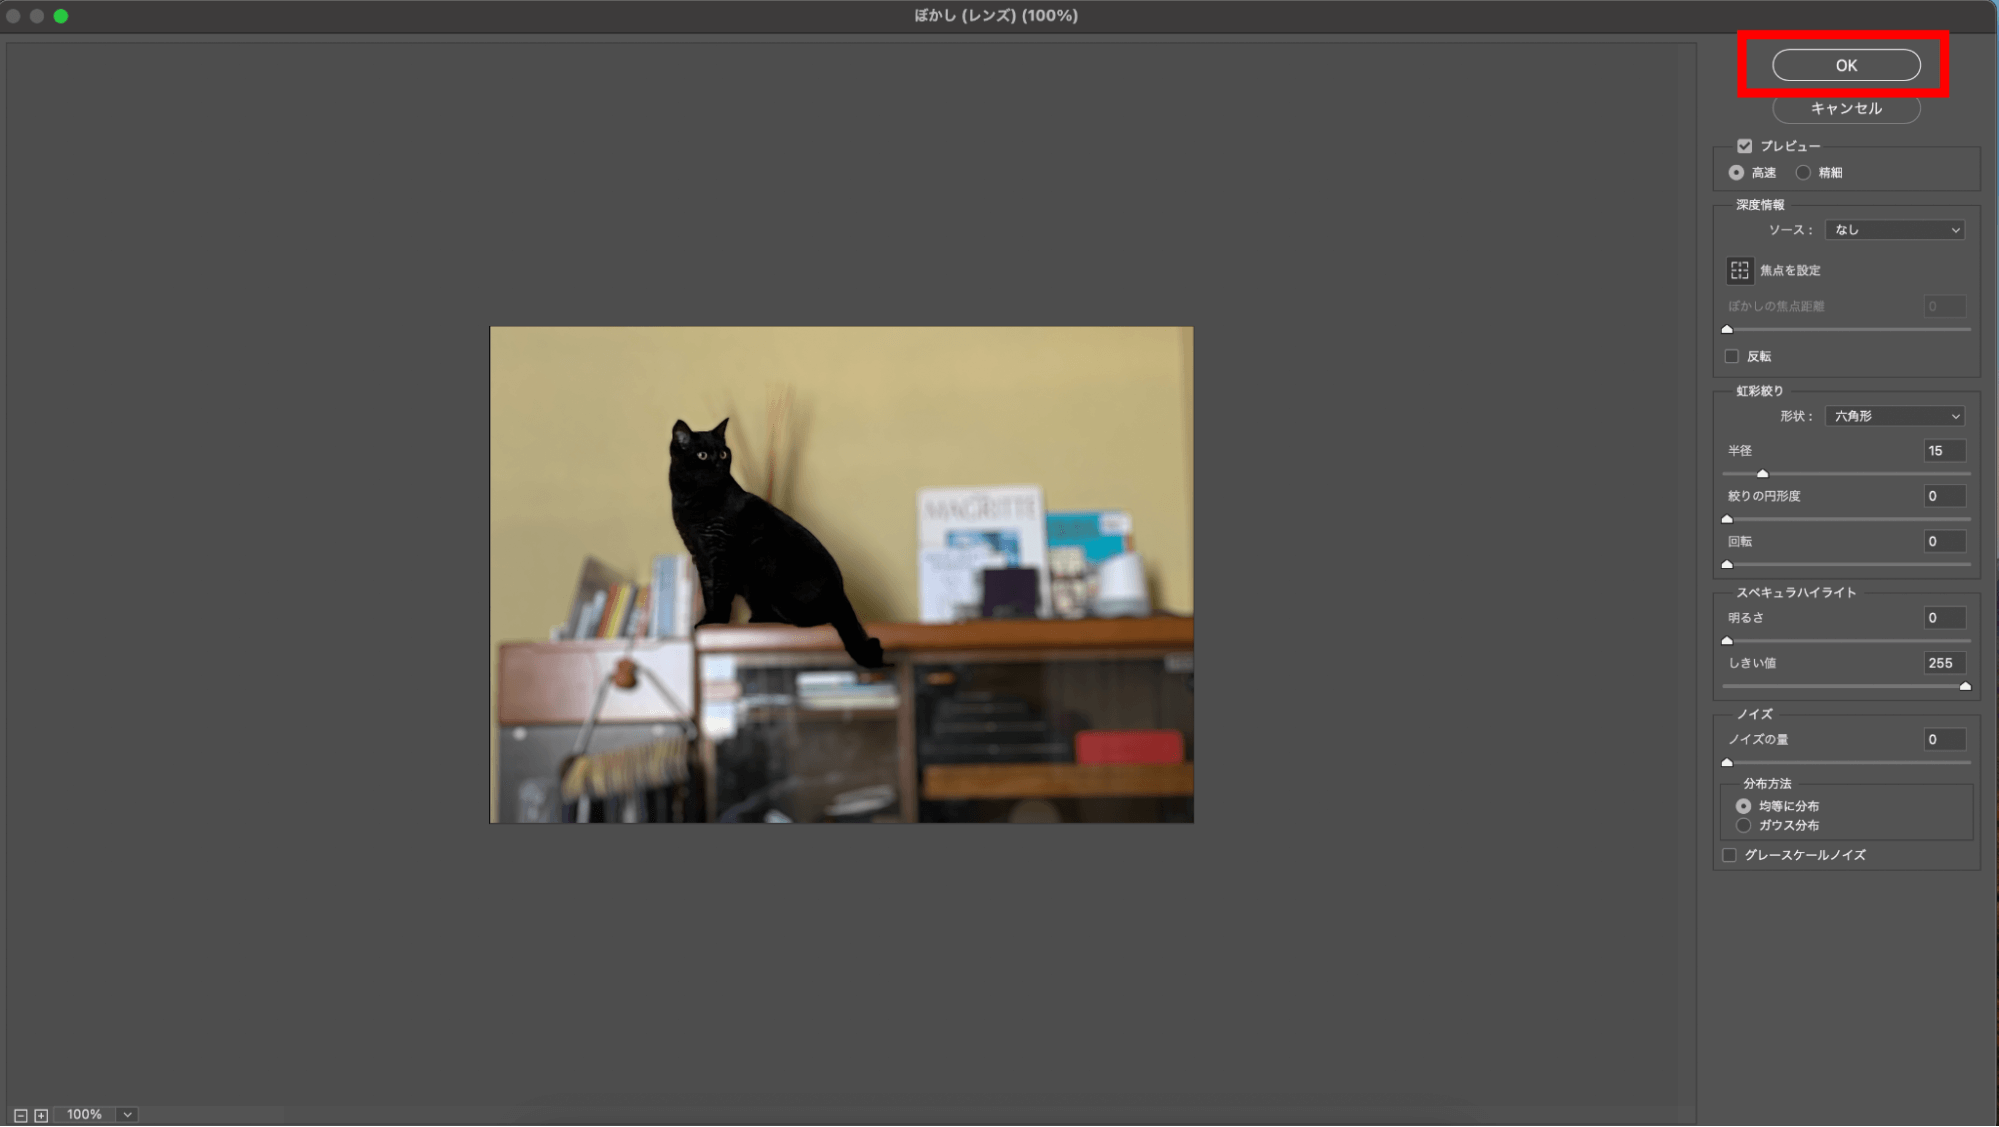Choose 均等に分布 distribution option
The height and width of the screenshot is (1127, 1999).
(1743, 806)
